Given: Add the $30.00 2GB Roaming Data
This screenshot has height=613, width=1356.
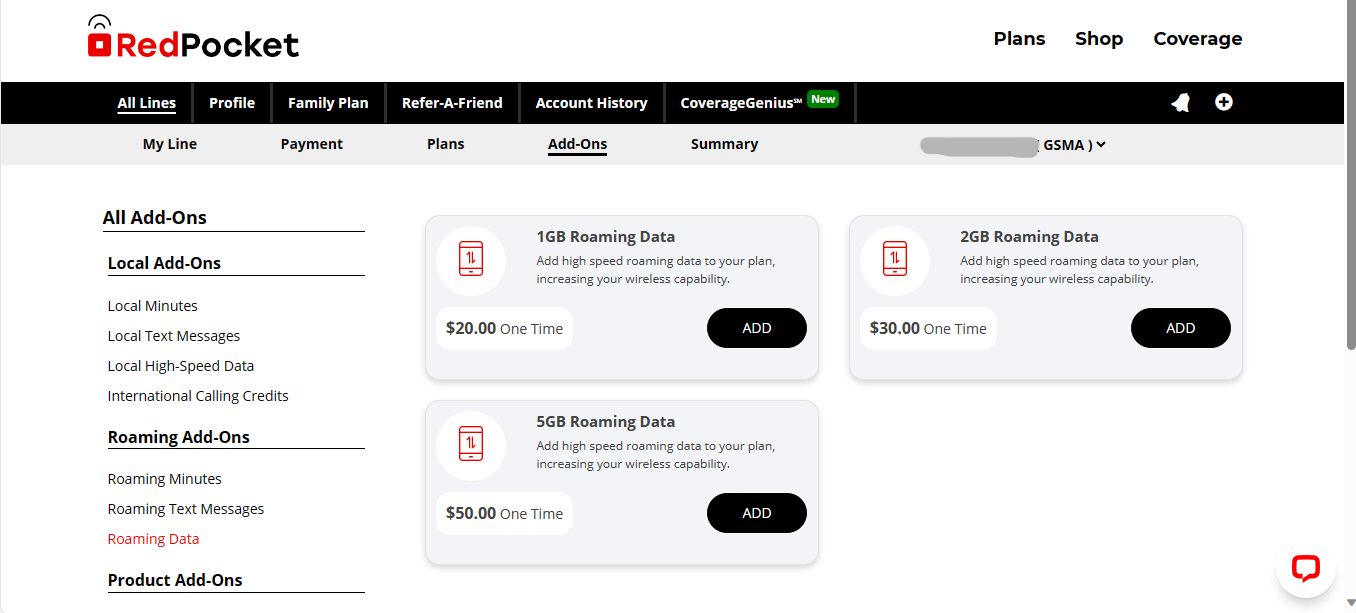Looking at the screenshot, I should coord(1180,328).
